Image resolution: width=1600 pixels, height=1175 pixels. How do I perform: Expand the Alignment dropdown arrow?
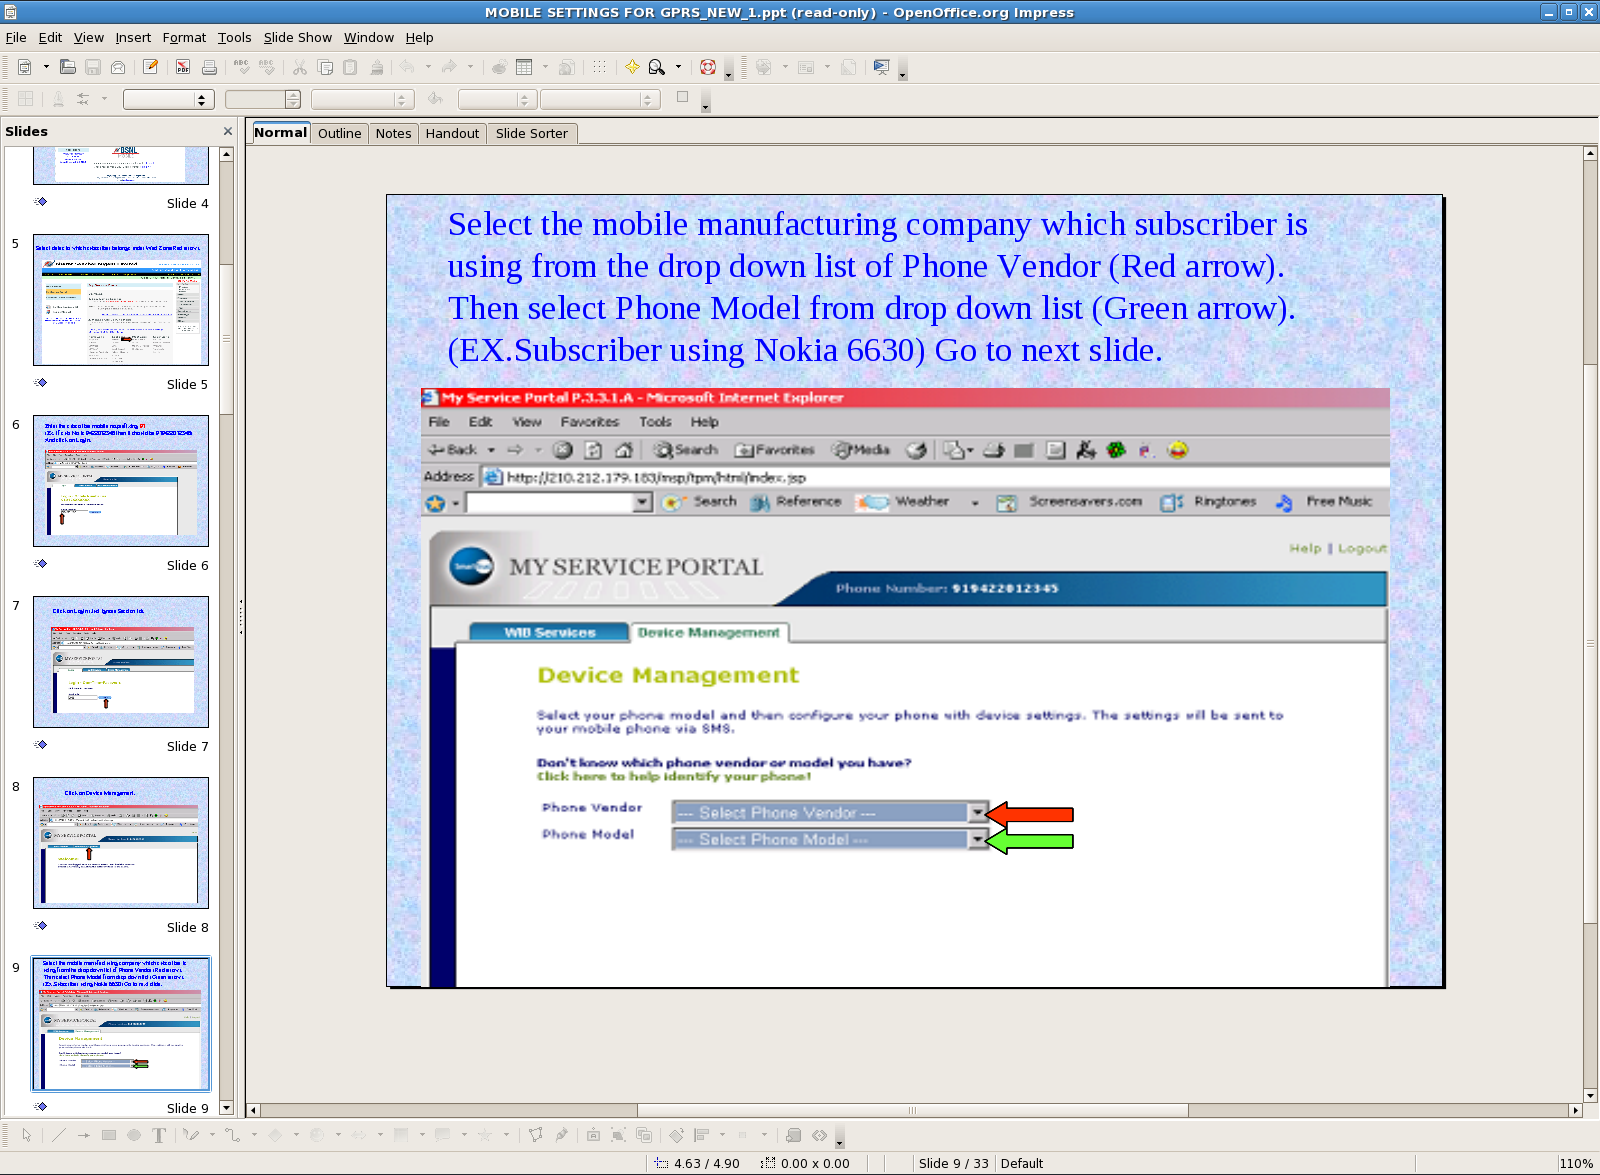[722, 1135]
